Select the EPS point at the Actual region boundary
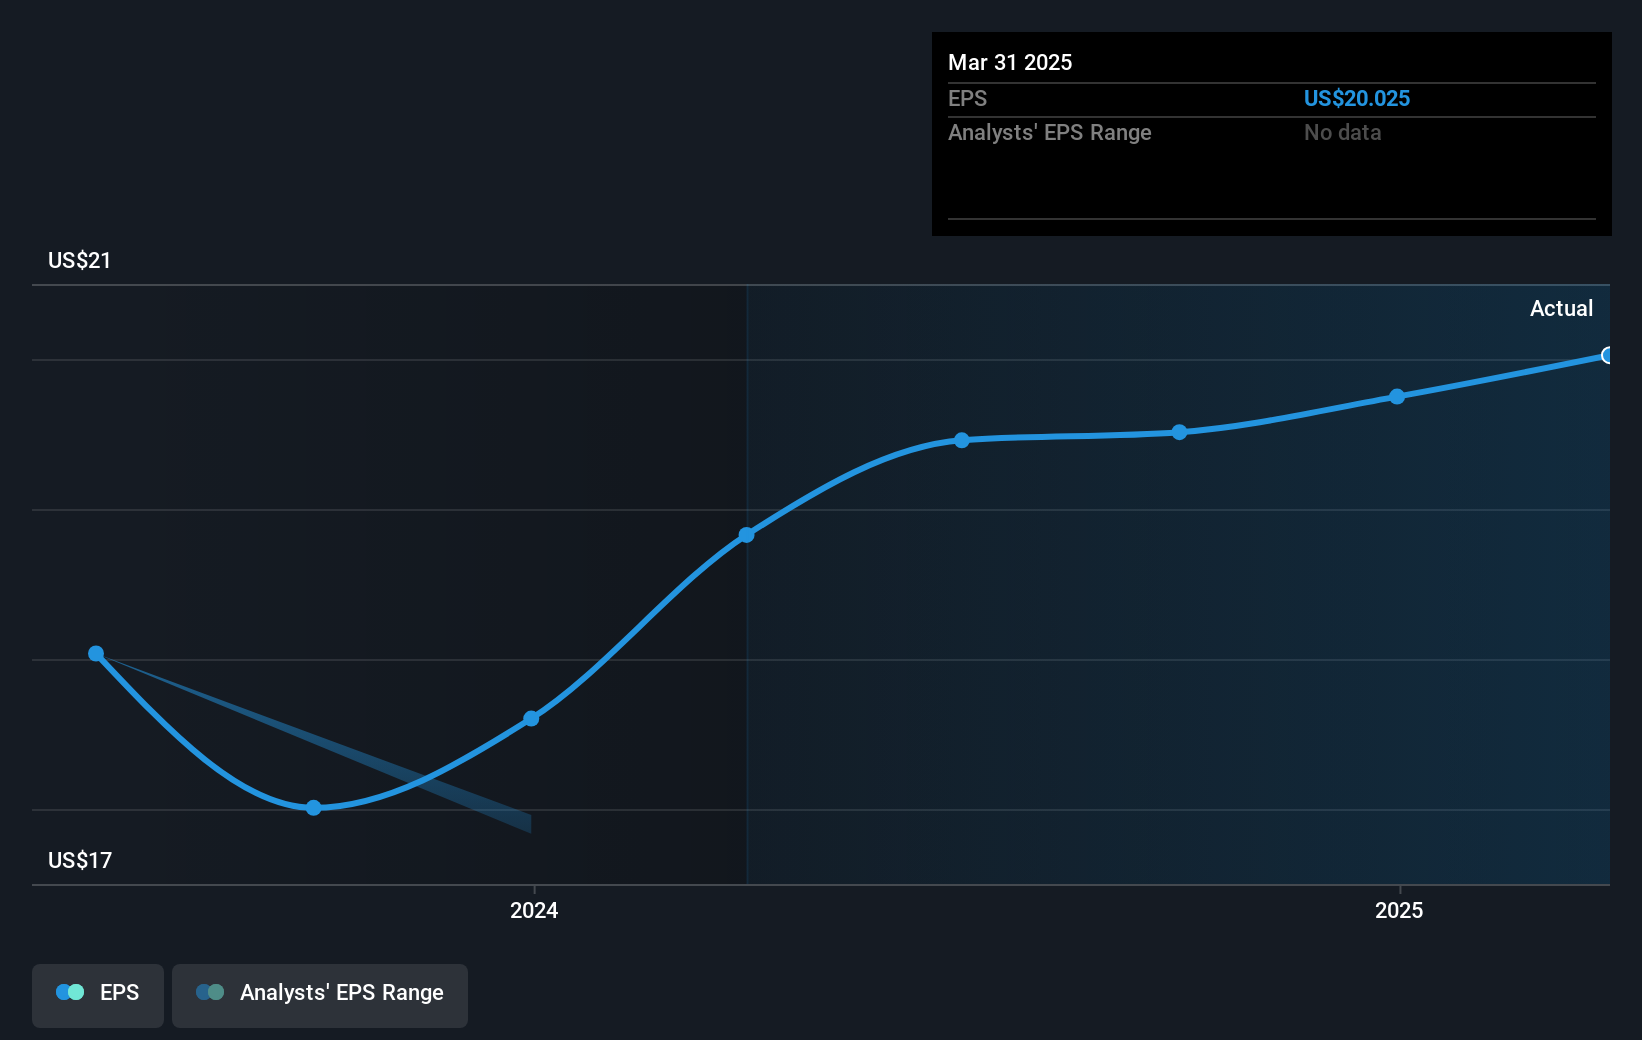 coord(746,535)
